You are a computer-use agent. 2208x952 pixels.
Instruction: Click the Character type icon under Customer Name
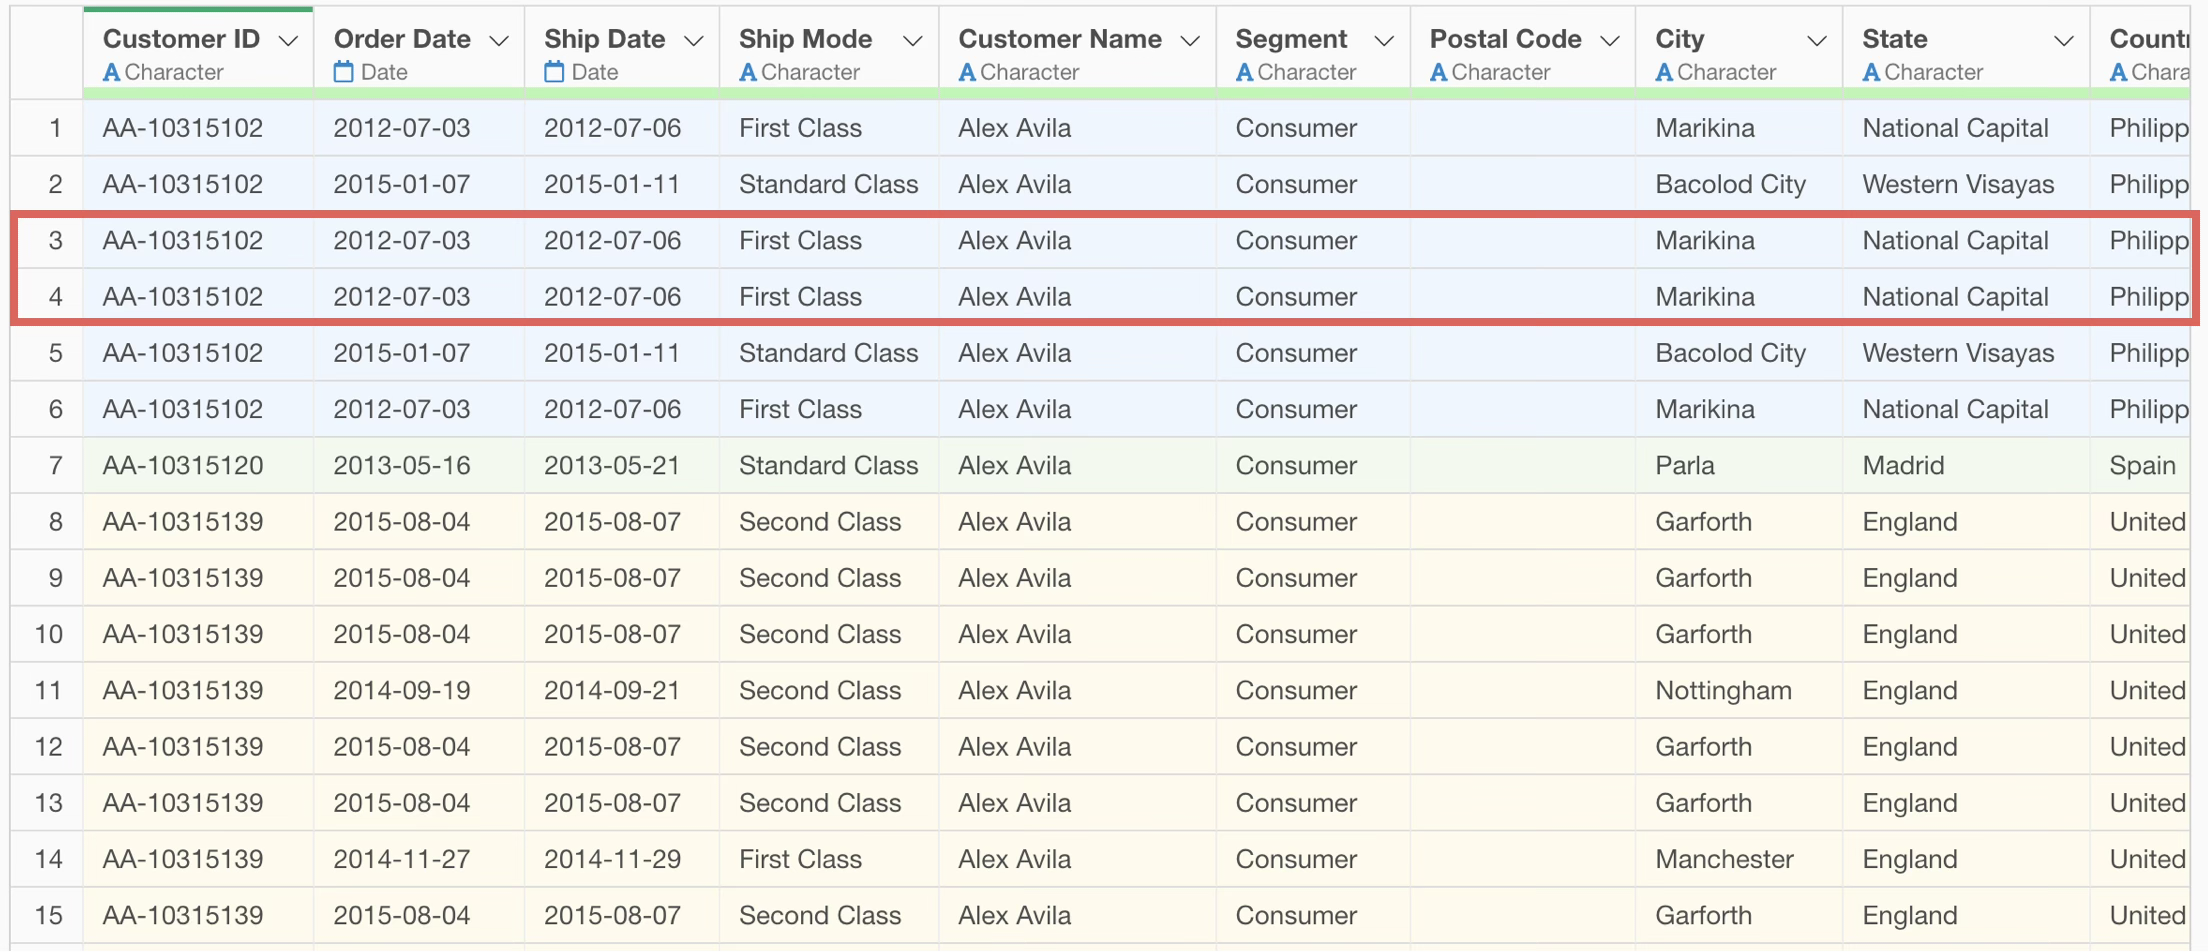click(966, 72)
